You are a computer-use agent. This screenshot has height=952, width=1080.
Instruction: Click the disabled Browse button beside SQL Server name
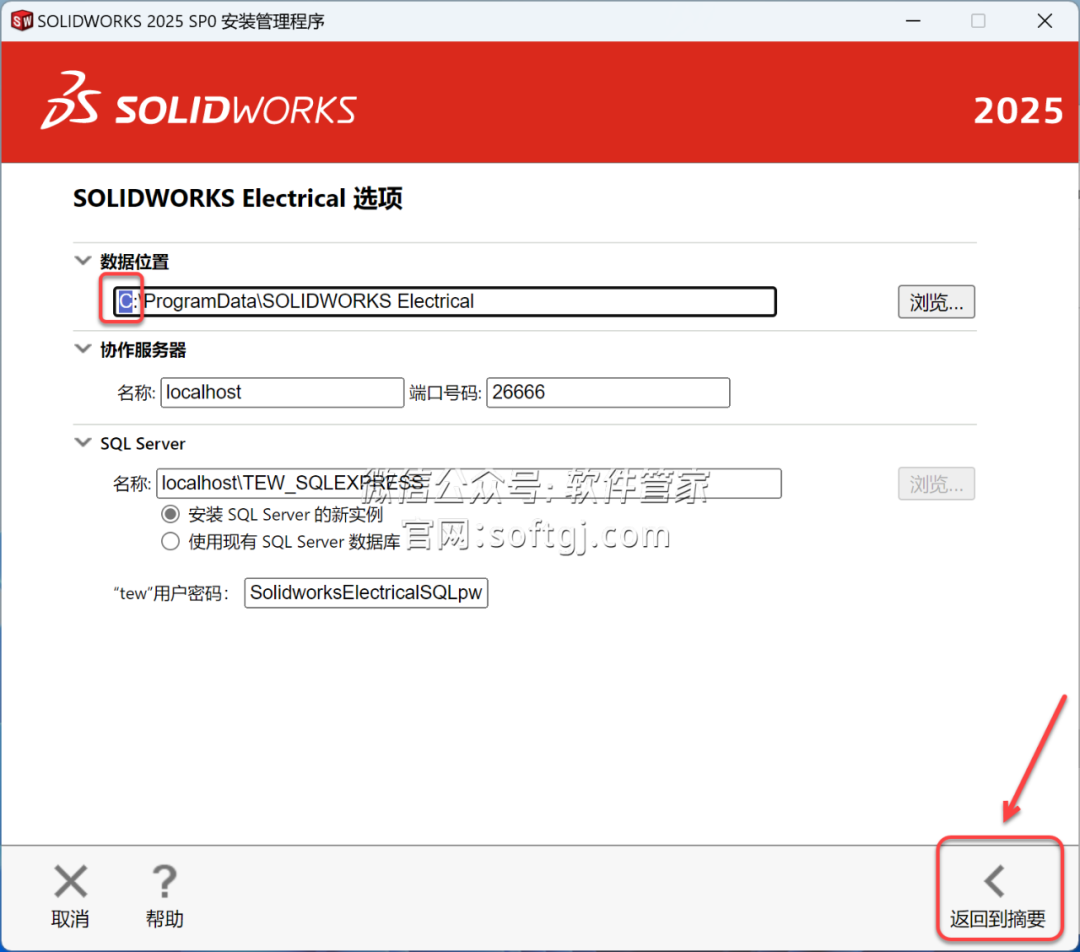936,484
